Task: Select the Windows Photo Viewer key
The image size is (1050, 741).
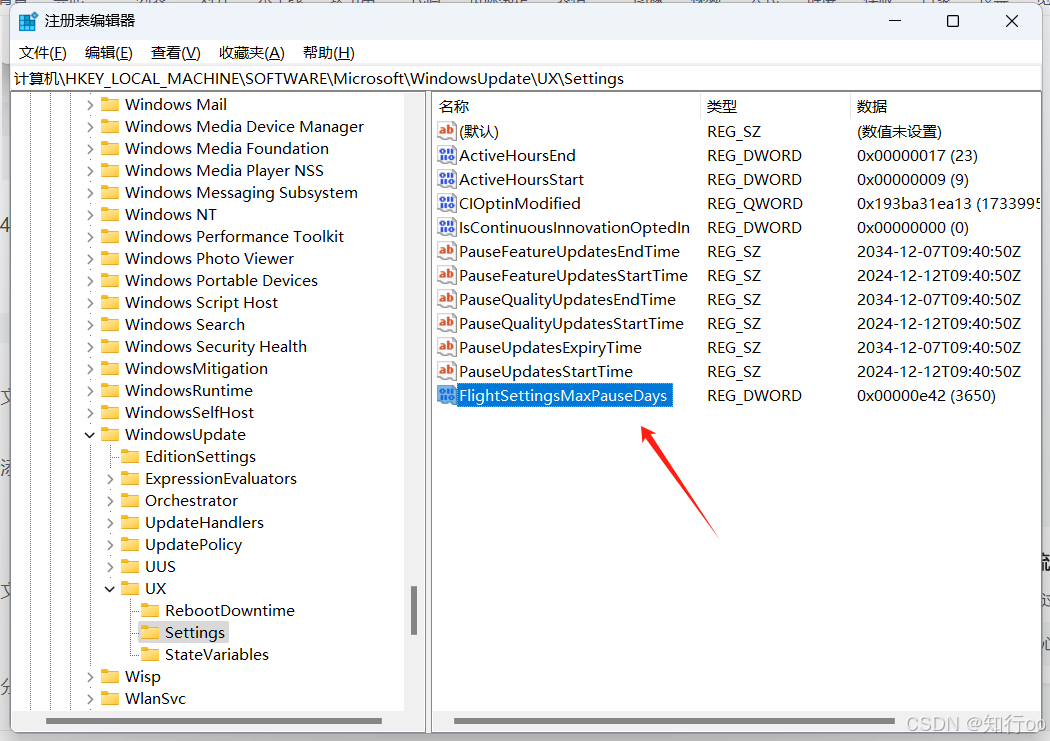Action: pos(210,258)
